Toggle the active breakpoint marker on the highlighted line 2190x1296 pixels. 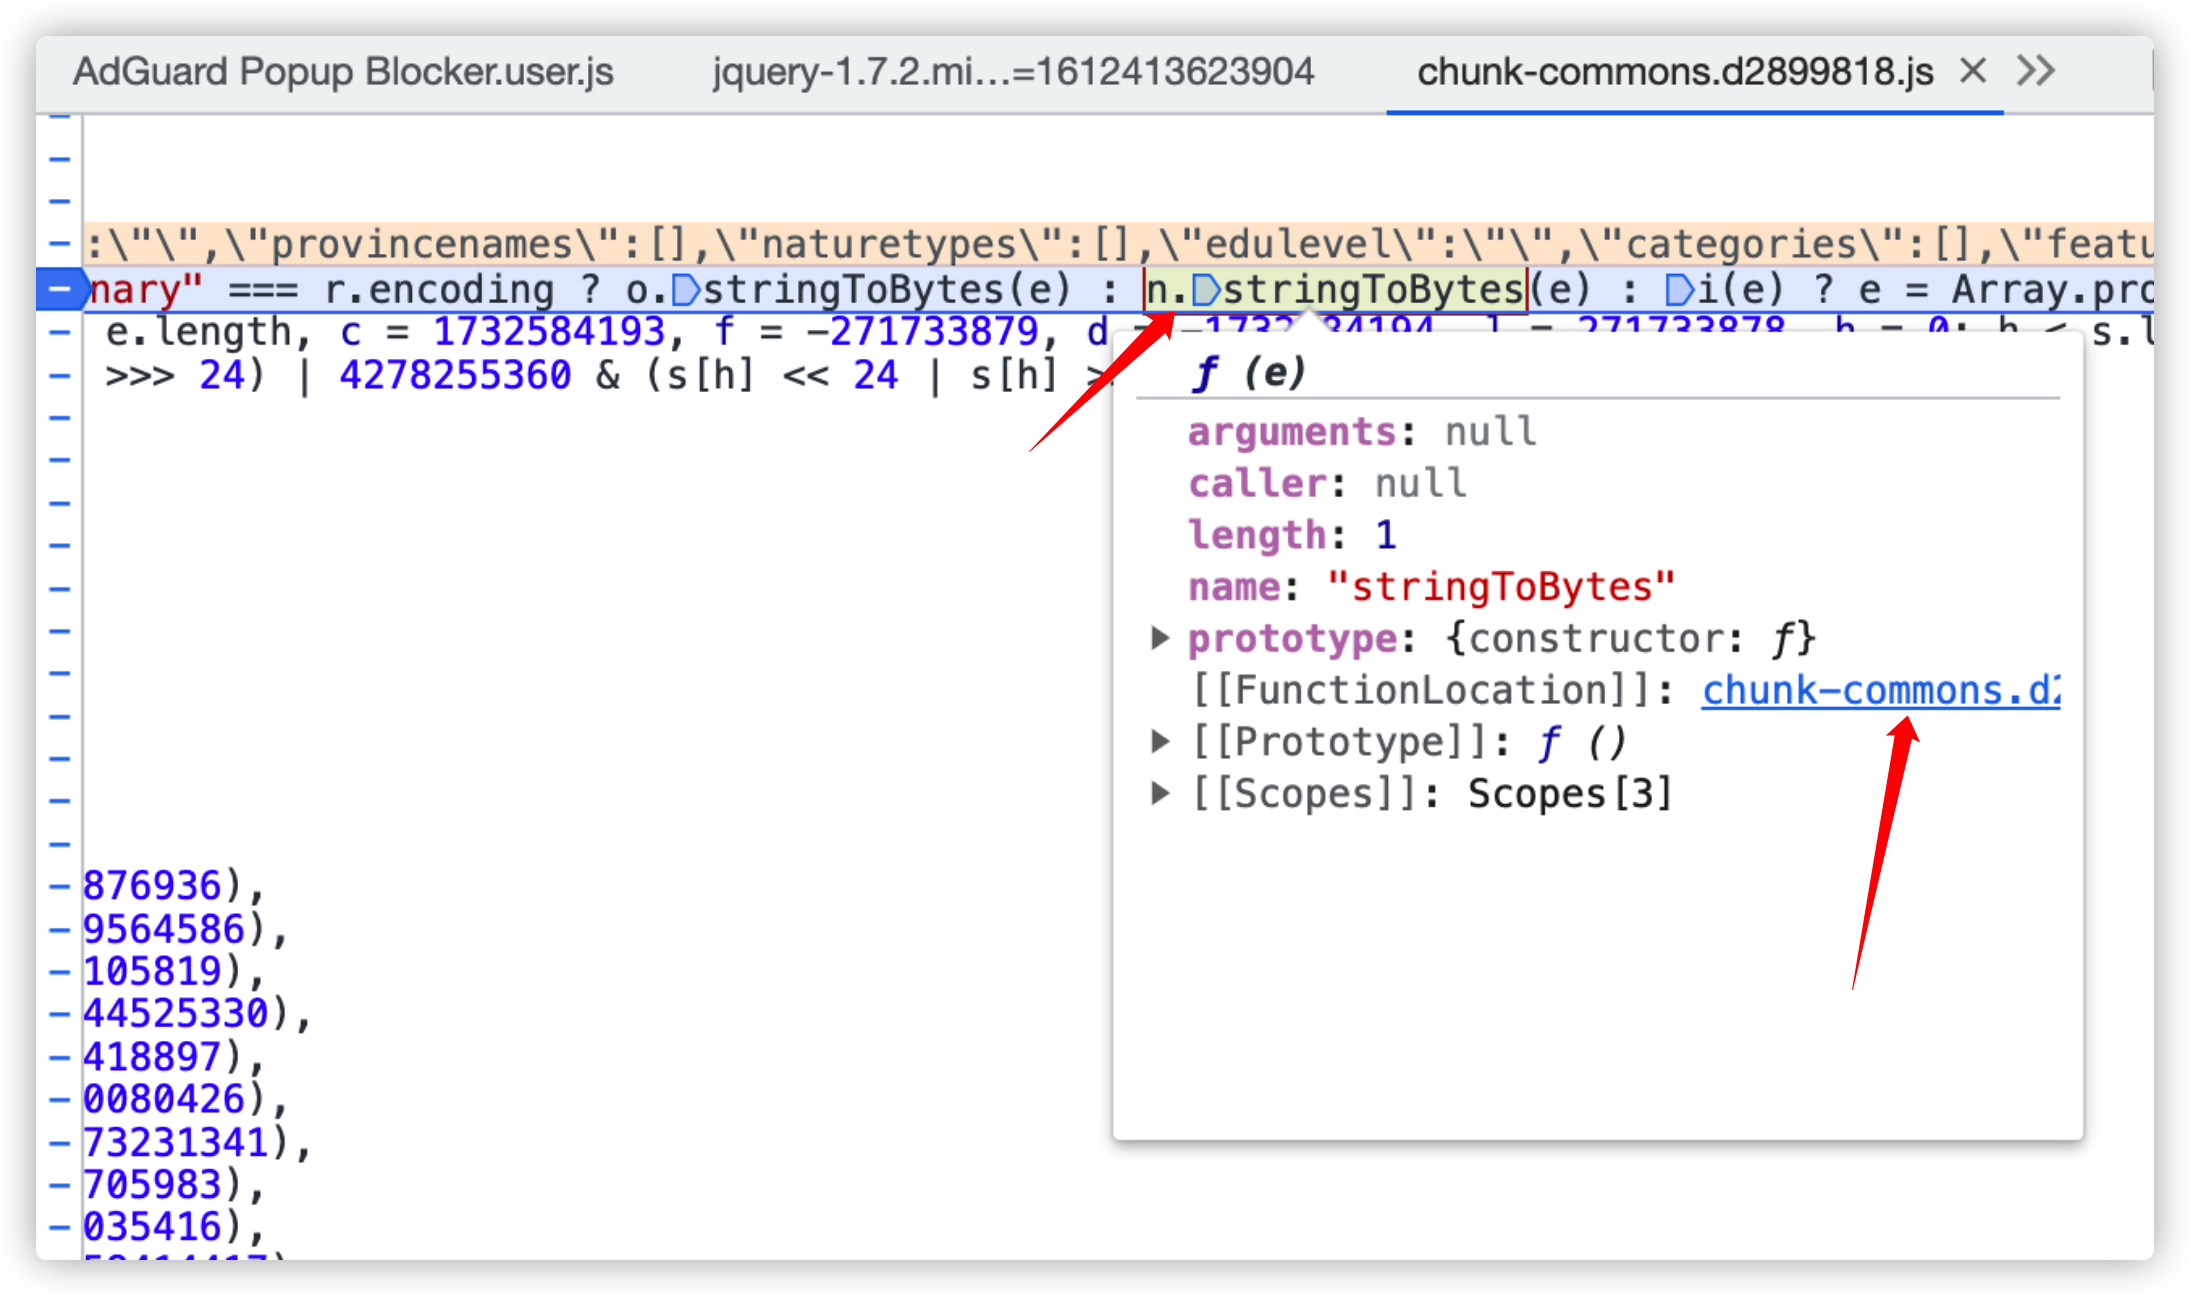point(62,289)
